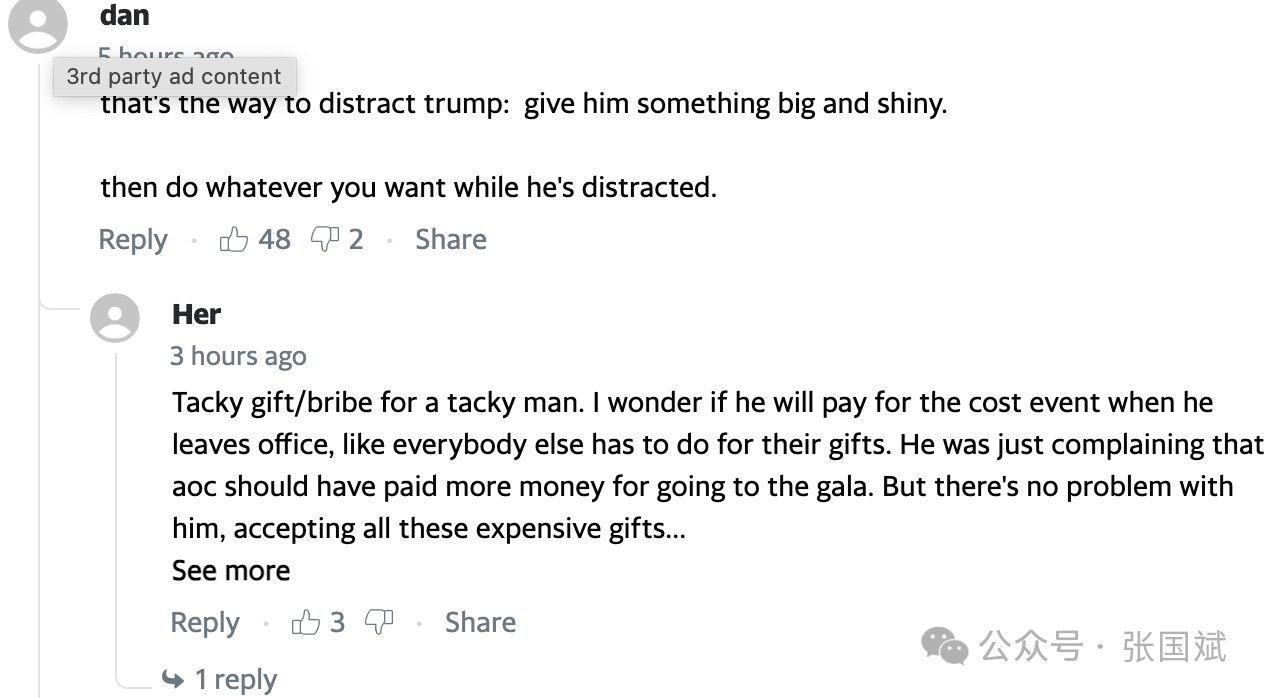Reply to dan's comment

tap(133, 240)
